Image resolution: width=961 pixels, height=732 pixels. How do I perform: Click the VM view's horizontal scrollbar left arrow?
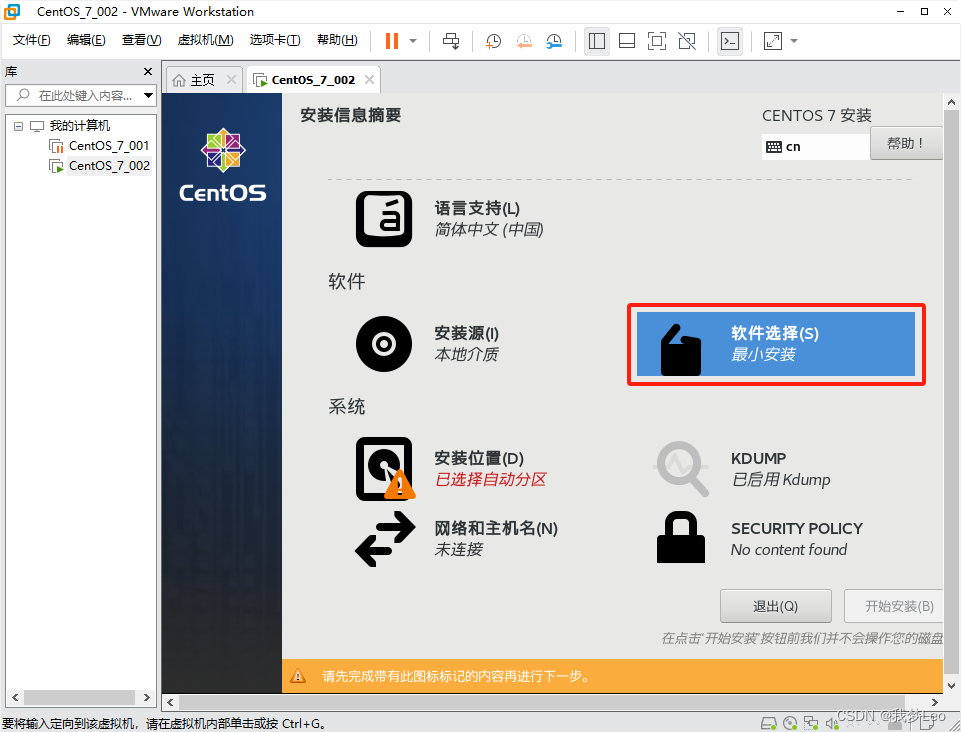170,703
